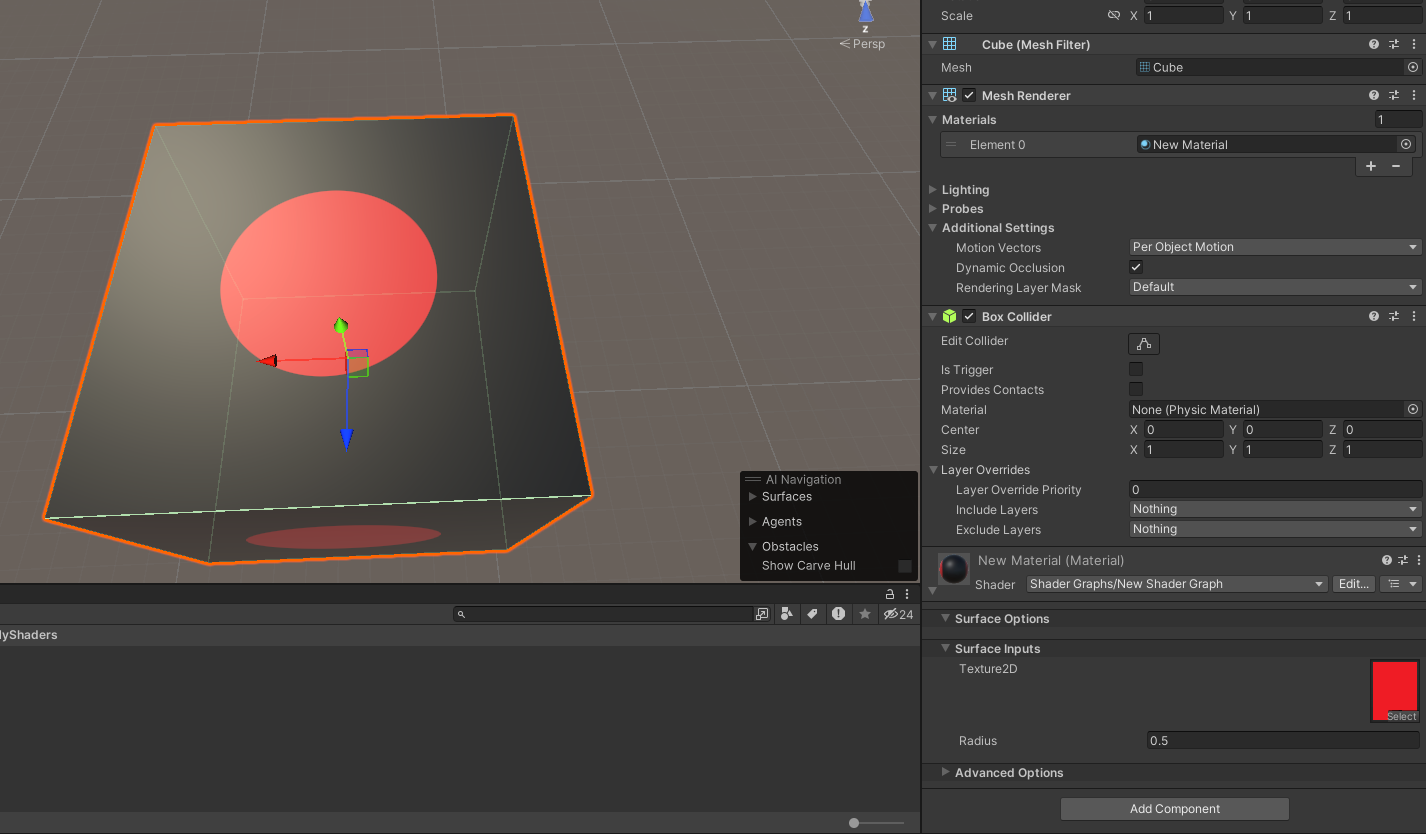Expand Advanced Options section
The width and height of the screenshot is (1426, 834).
[946, 773]
